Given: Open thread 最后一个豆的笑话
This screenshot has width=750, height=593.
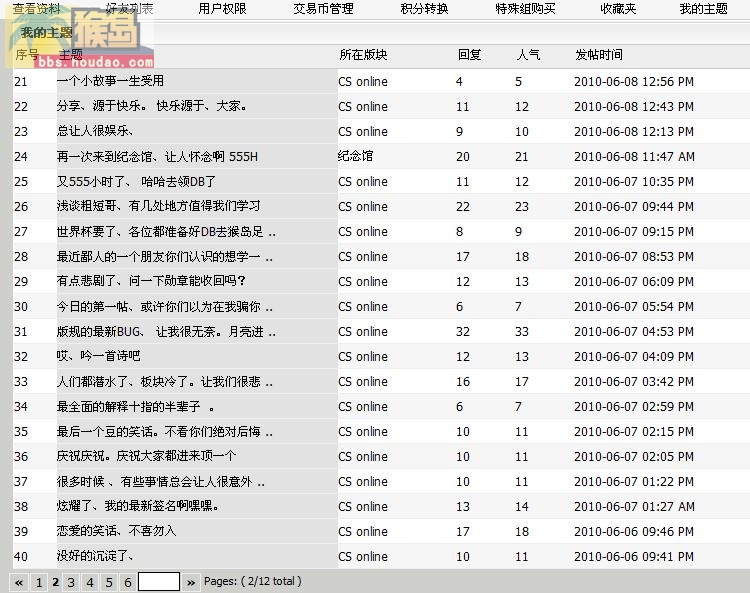Looking at the screenshot, I should (165, 431).
